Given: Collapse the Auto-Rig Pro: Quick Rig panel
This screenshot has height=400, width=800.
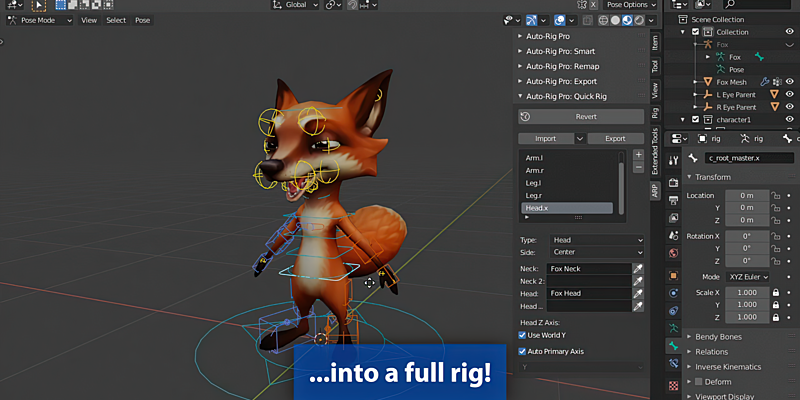Looking at the screenshot, I should pyautogui.click(x=566, y=96).
